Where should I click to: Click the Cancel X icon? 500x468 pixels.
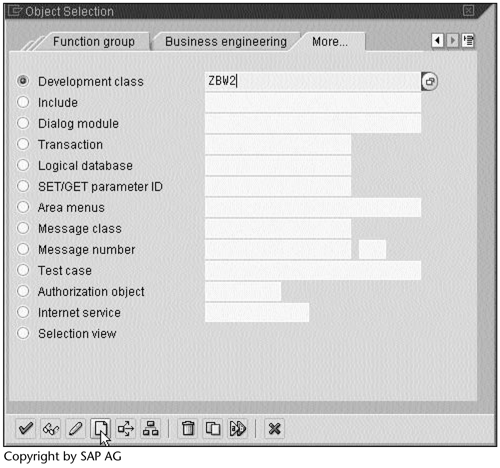(274, 428)
